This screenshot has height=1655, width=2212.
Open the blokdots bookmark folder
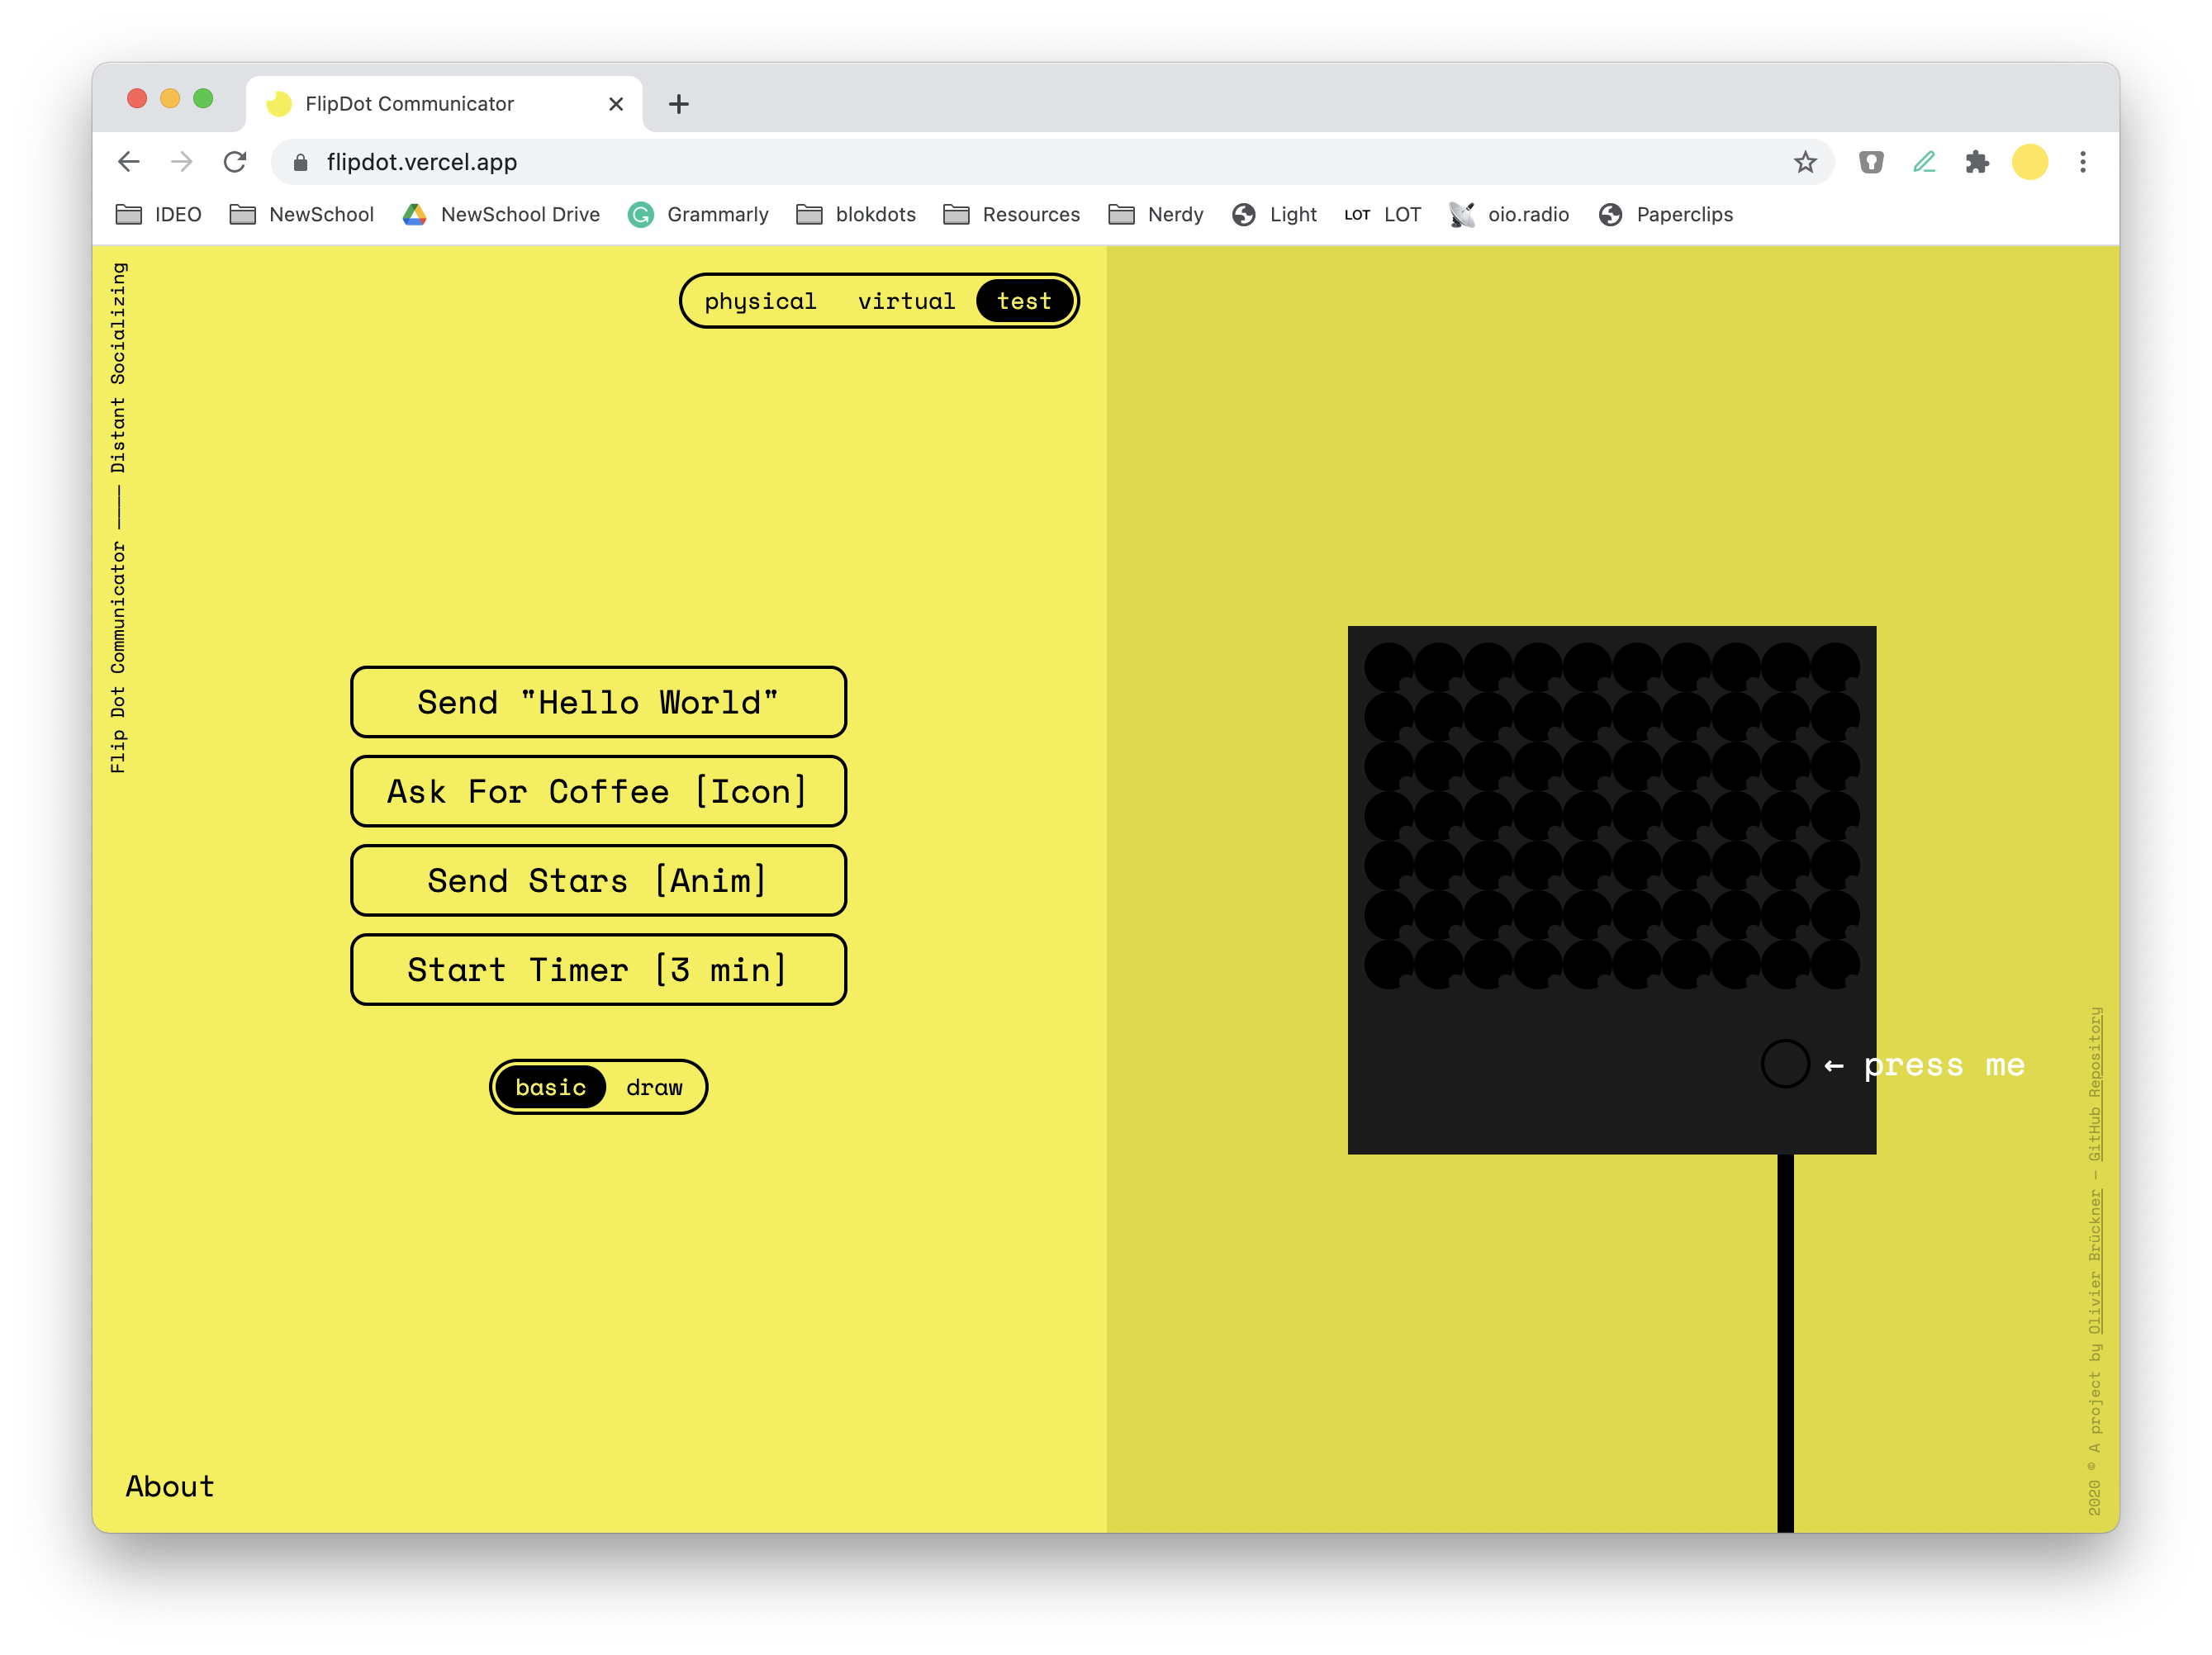click(x=856, y=215)
